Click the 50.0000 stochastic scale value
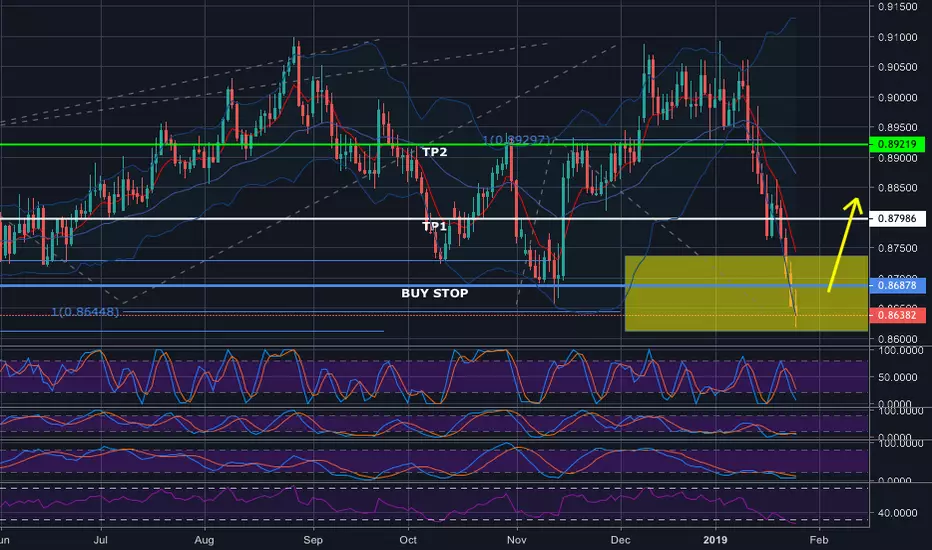The height and width of the screenshot is (550, 932). tap(900, 378)
